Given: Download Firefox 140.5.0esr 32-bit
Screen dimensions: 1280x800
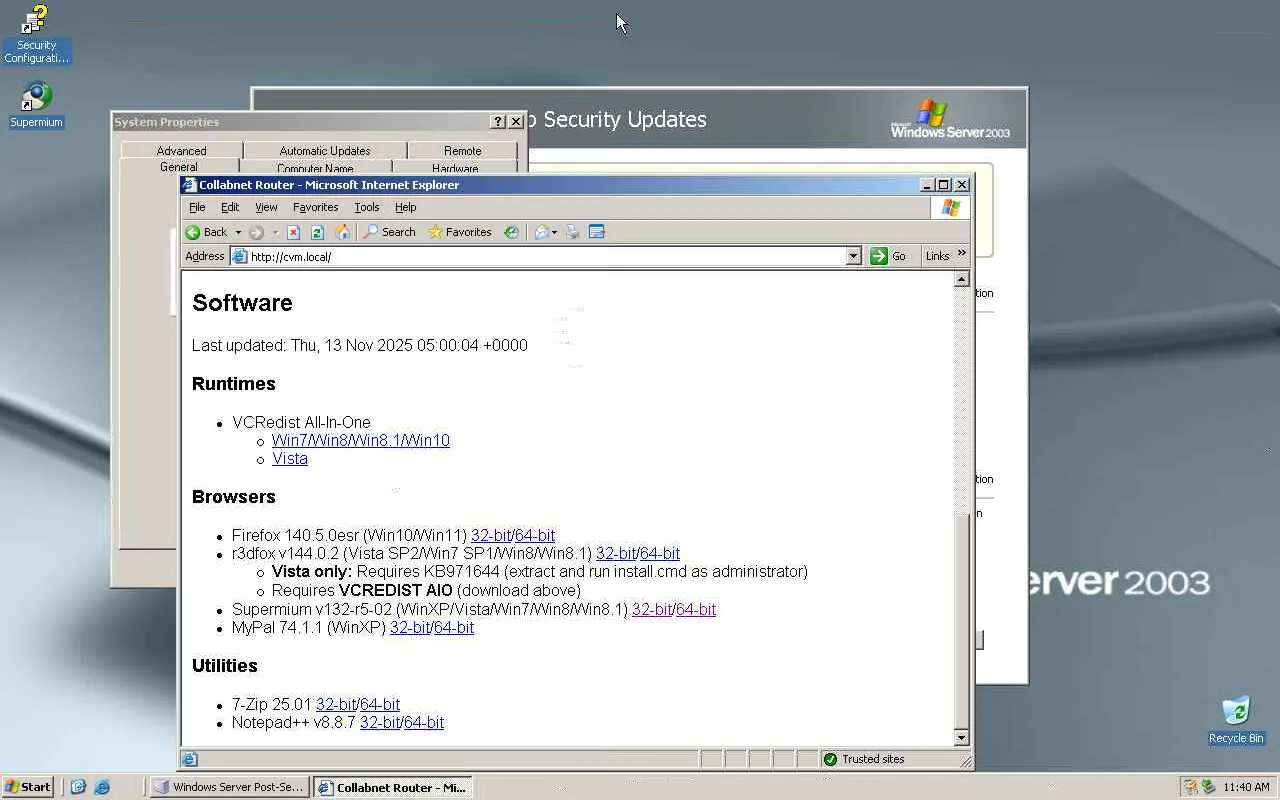Looking at the screenshot, I should click(491, 535).
